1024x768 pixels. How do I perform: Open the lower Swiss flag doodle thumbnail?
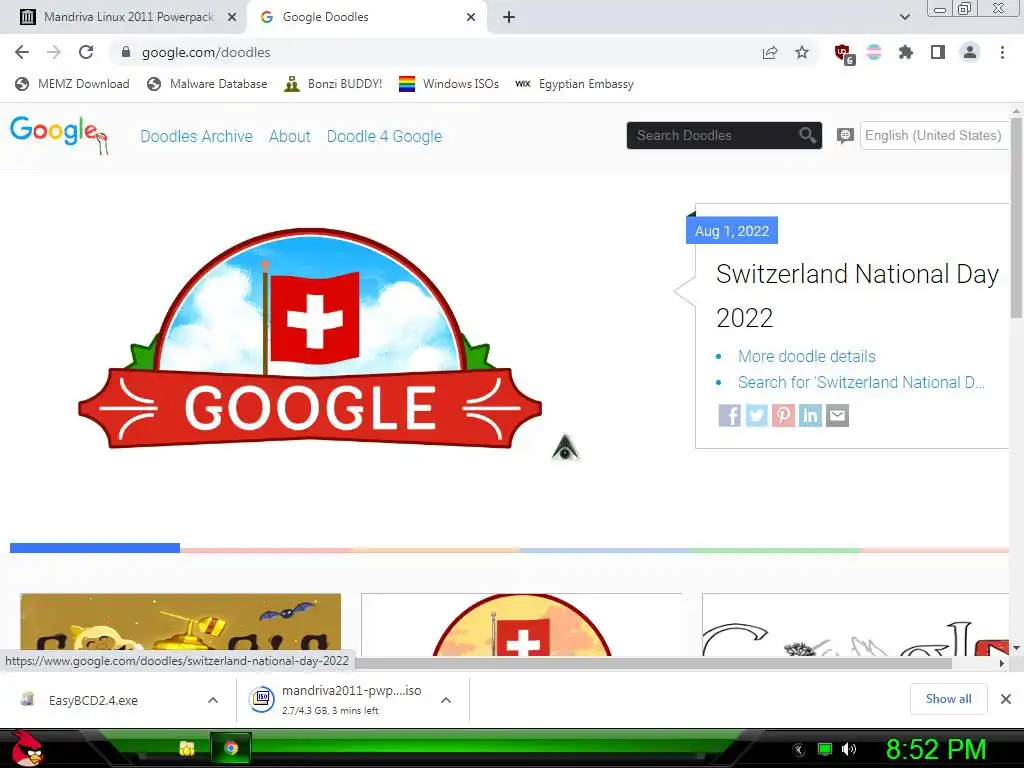[x=521, y=624]
